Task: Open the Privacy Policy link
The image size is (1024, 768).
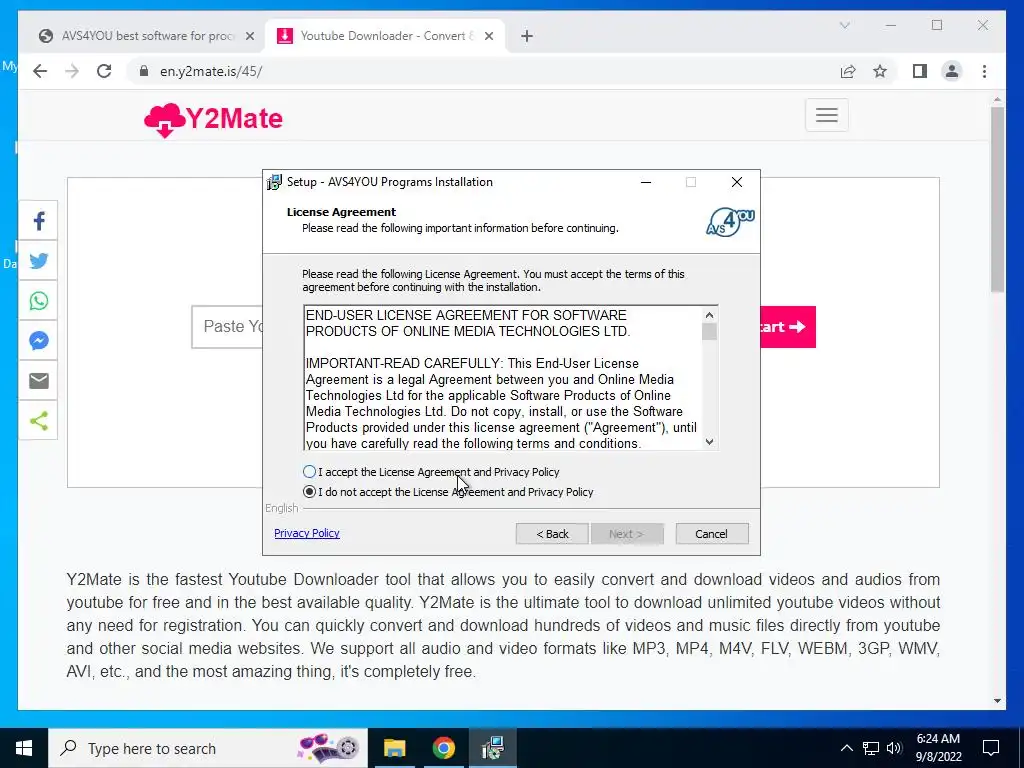Action: [307, 533]
